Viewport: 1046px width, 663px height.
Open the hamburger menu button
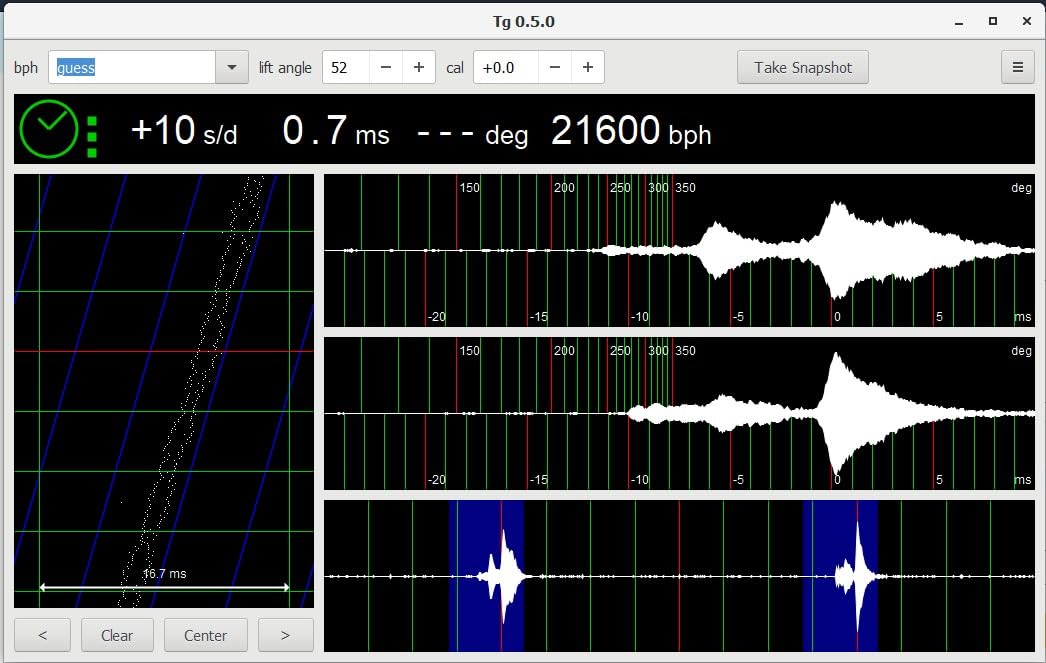1018,67
